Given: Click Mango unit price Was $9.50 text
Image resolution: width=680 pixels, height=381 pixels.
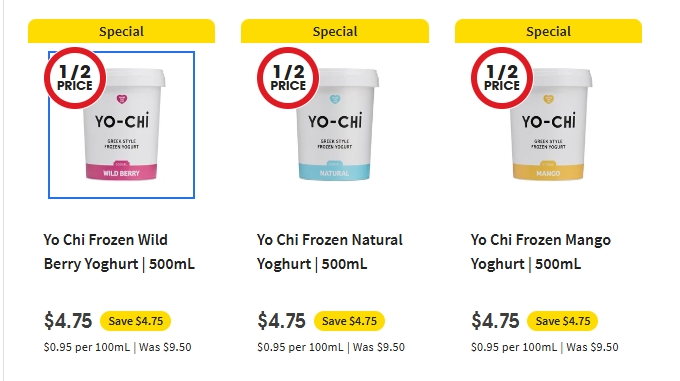Looking at the screenshot, I should pyautogui.click(x=592, y=348).
